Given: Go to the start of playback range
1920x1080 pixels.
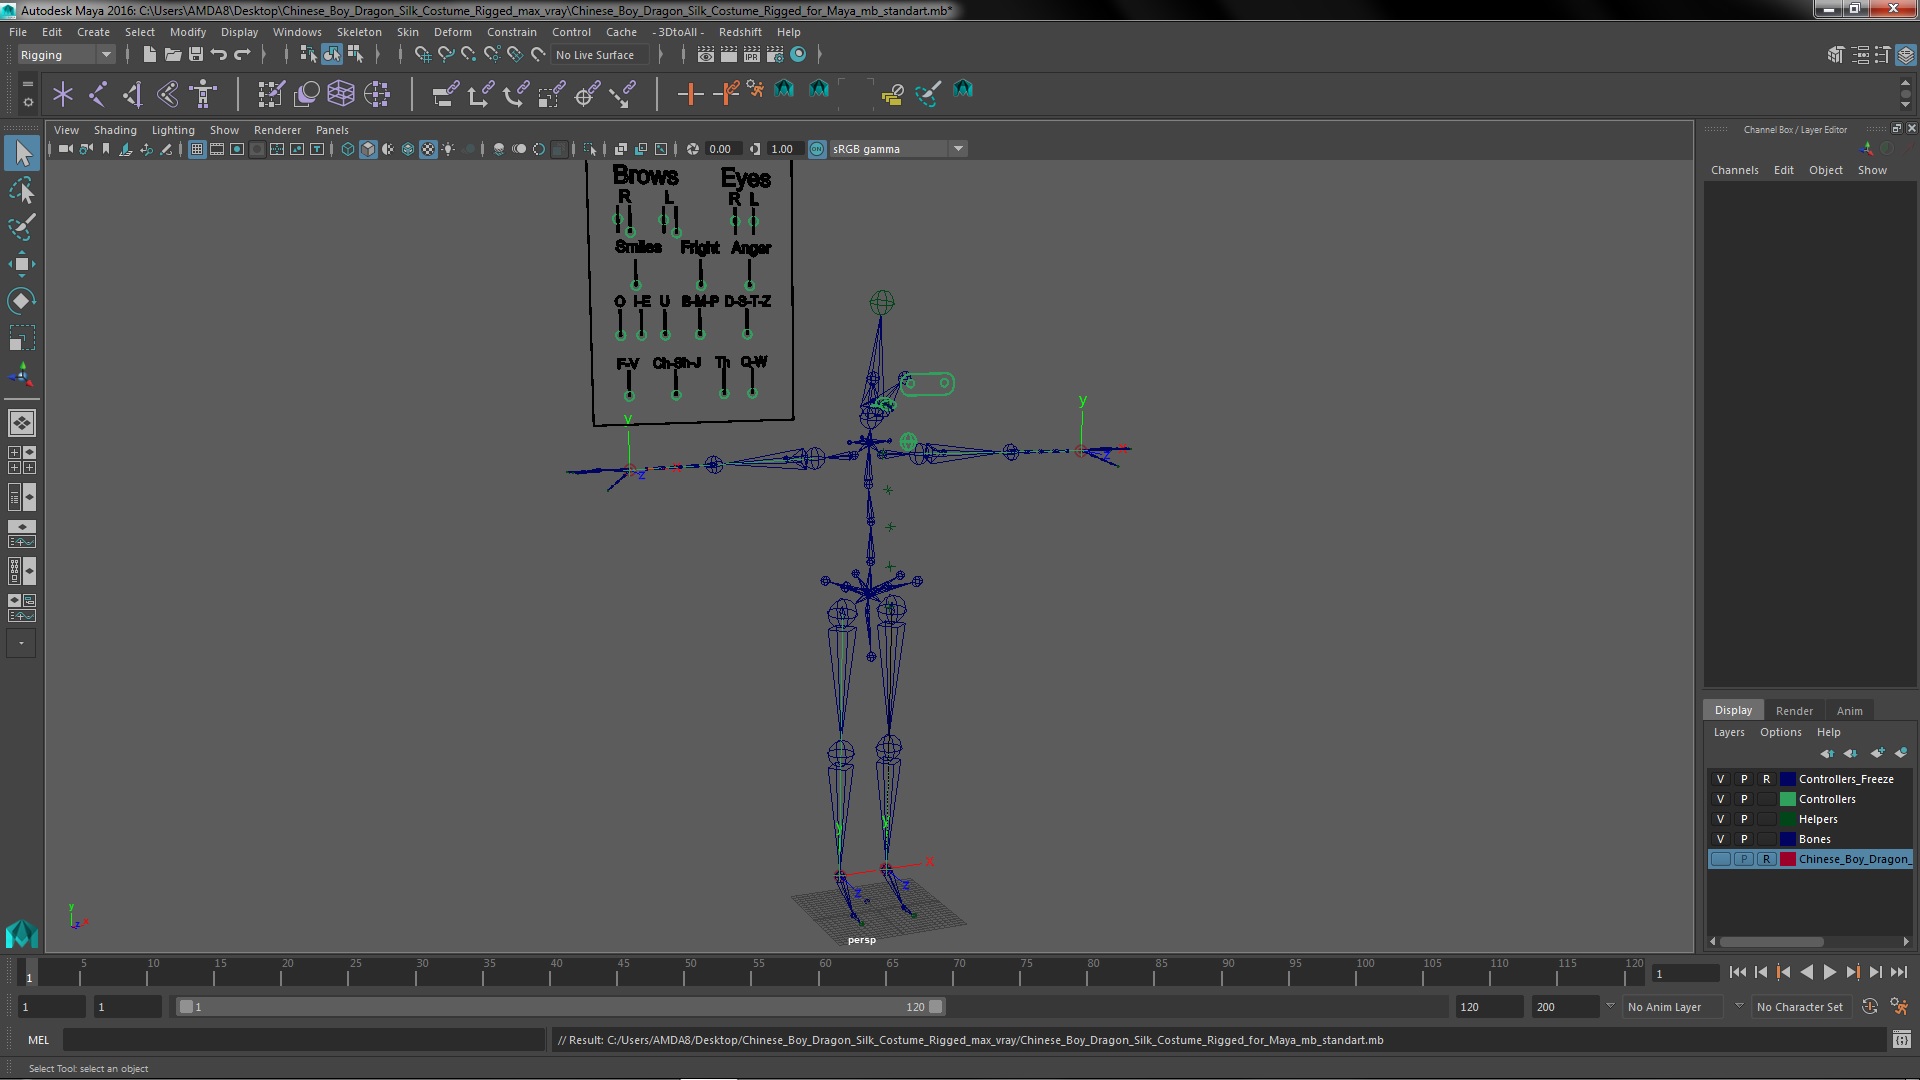Looking at the screenshot, I should tap(1737, 972).
